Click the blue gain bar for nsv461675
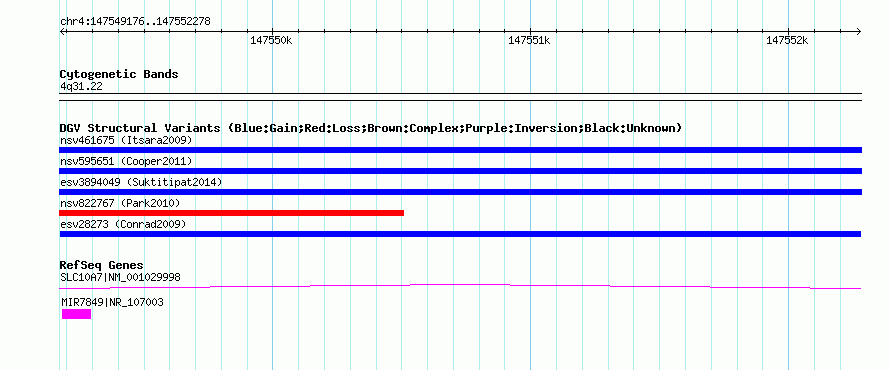 click(x=460, y=150)
